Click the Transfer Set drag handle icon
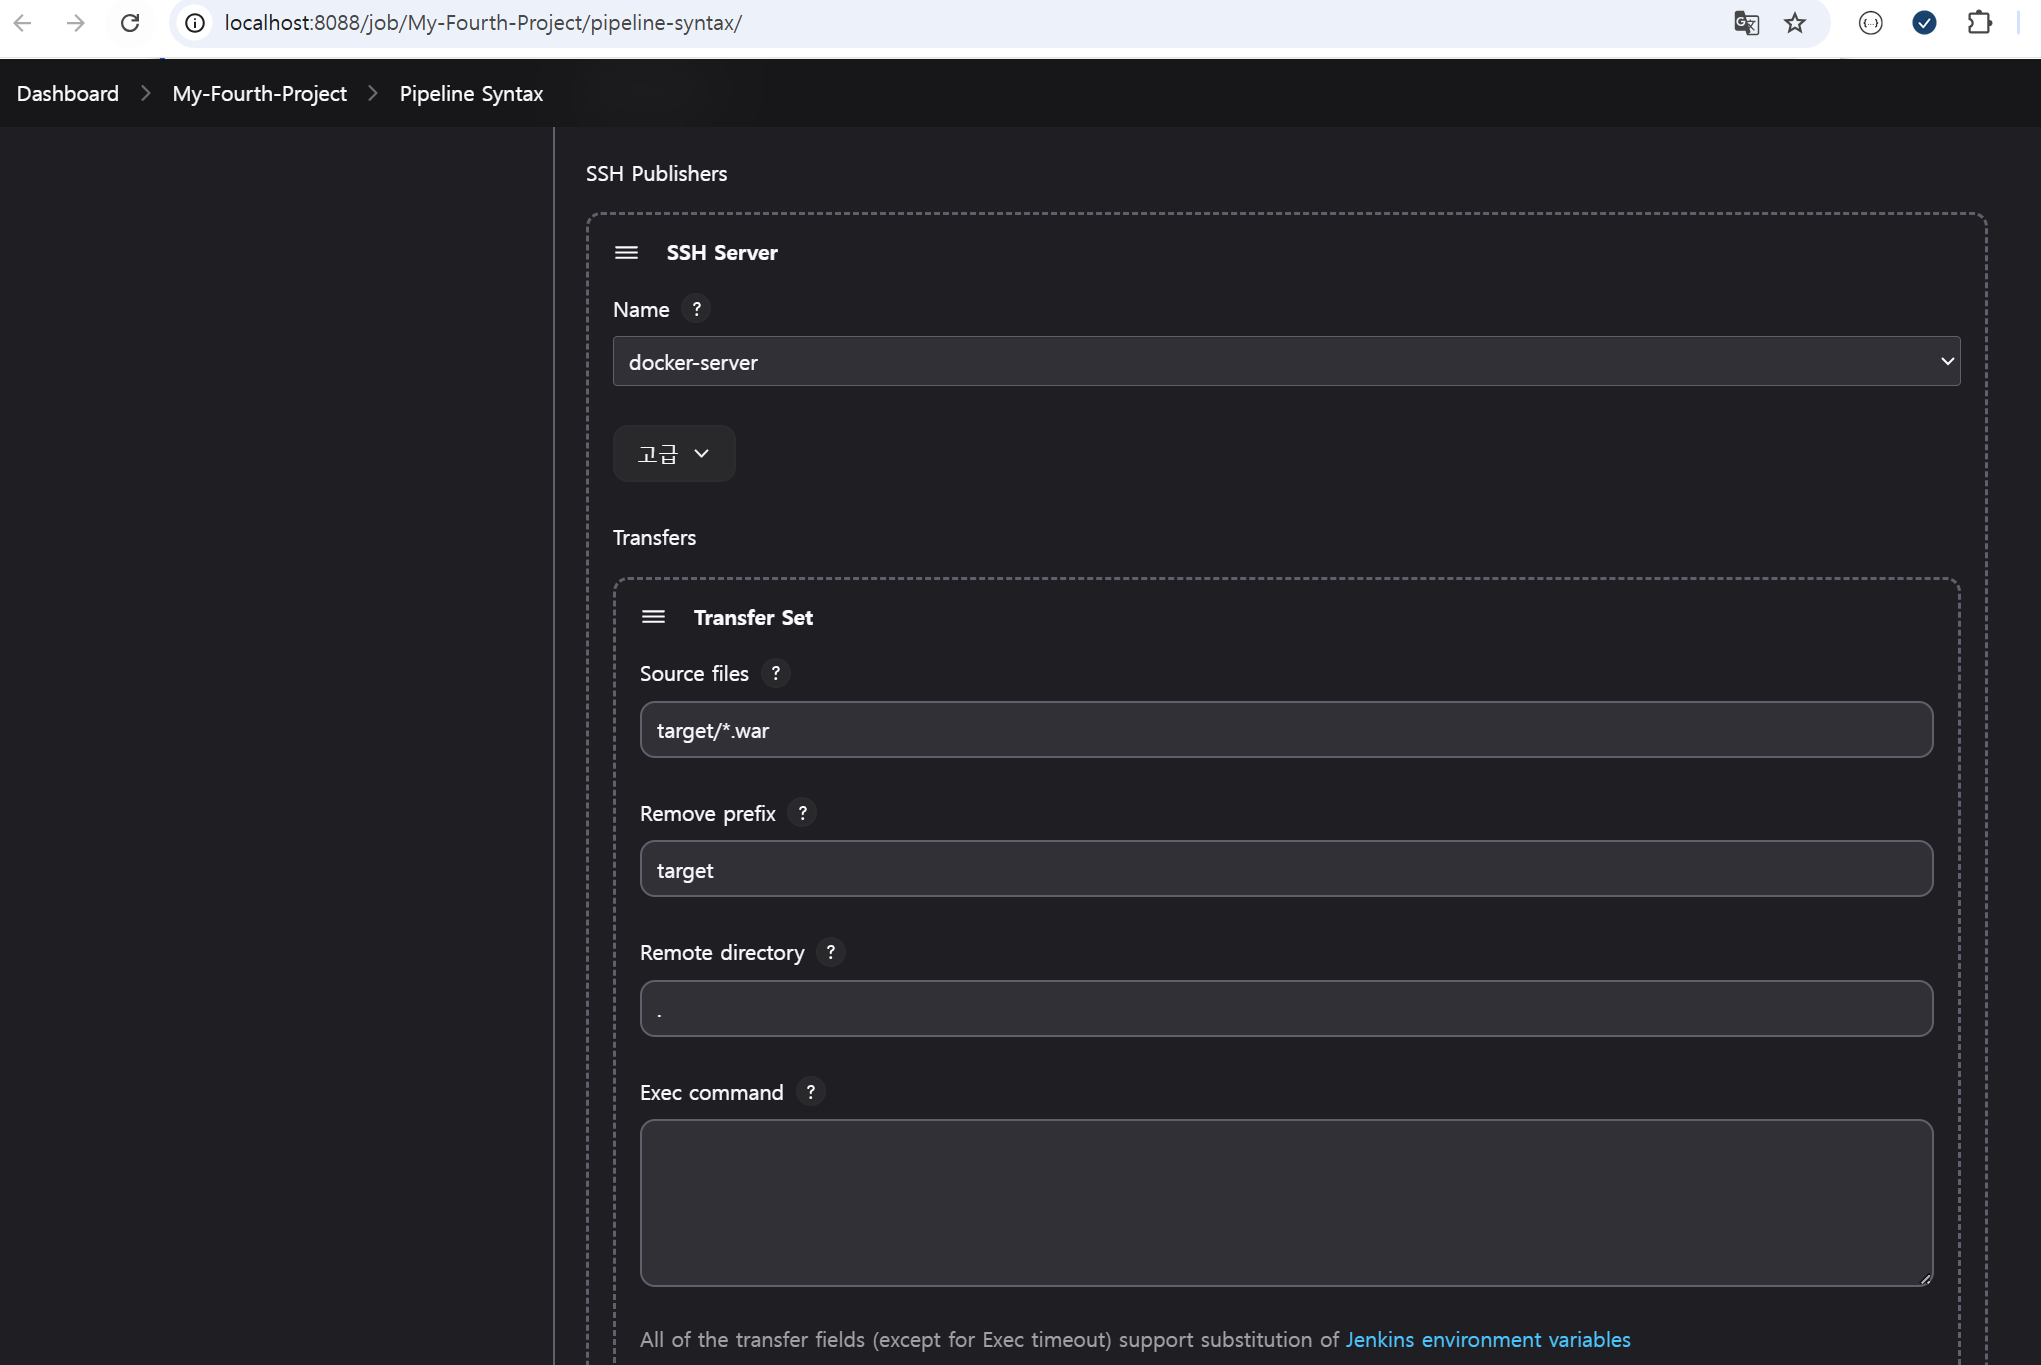 click(x=653, y=617)
